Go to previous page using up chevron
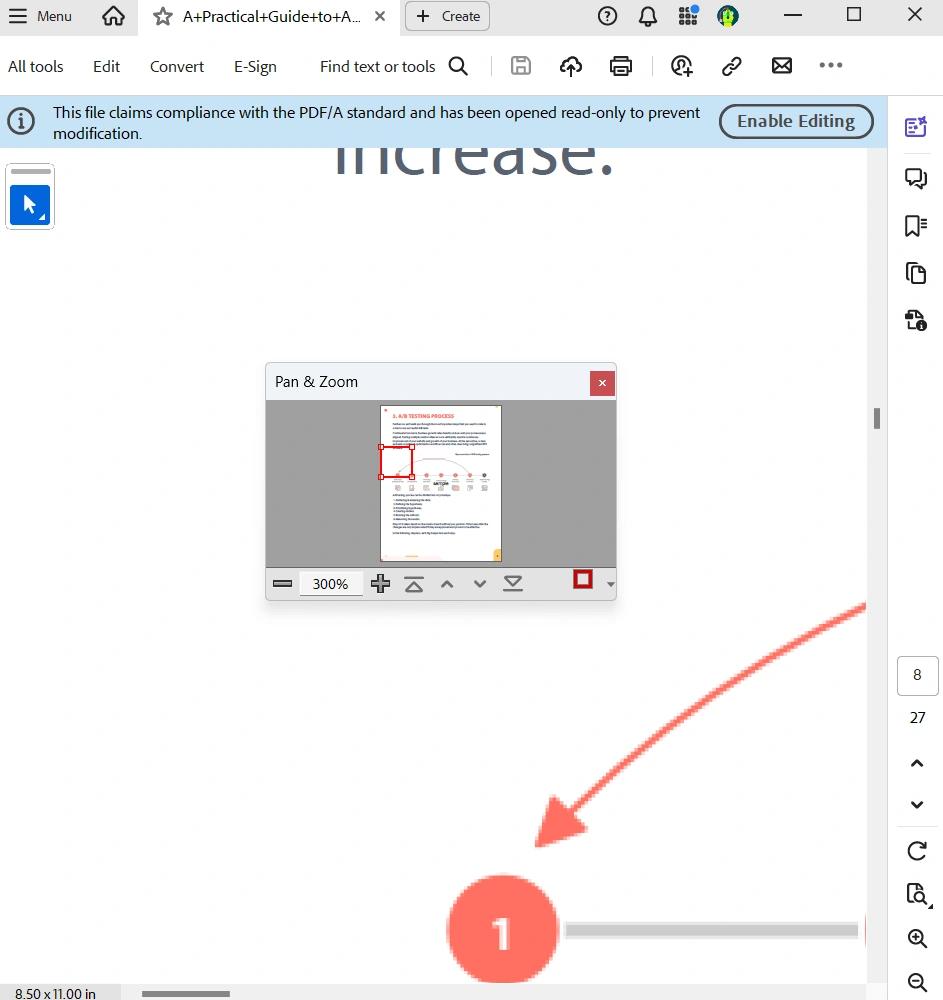The height and width of the screenshot is (1000, 943). tap(917, 763)
